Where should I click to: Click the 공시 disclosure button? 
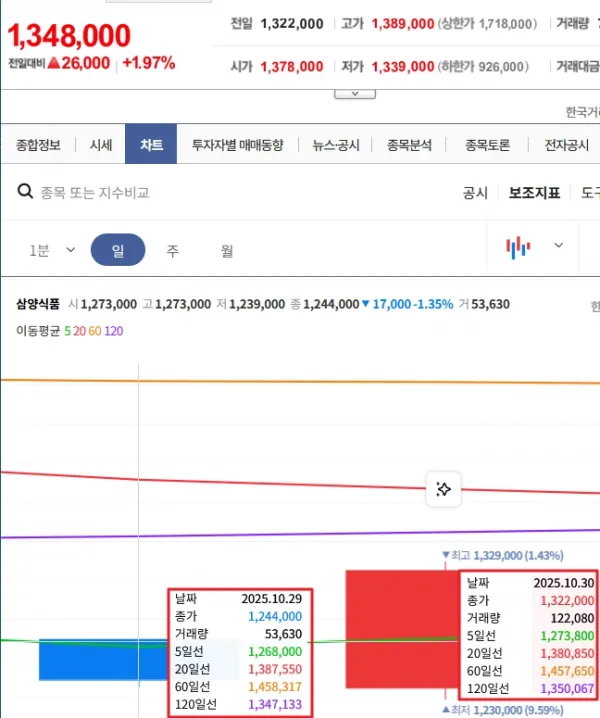click(475, 193)
